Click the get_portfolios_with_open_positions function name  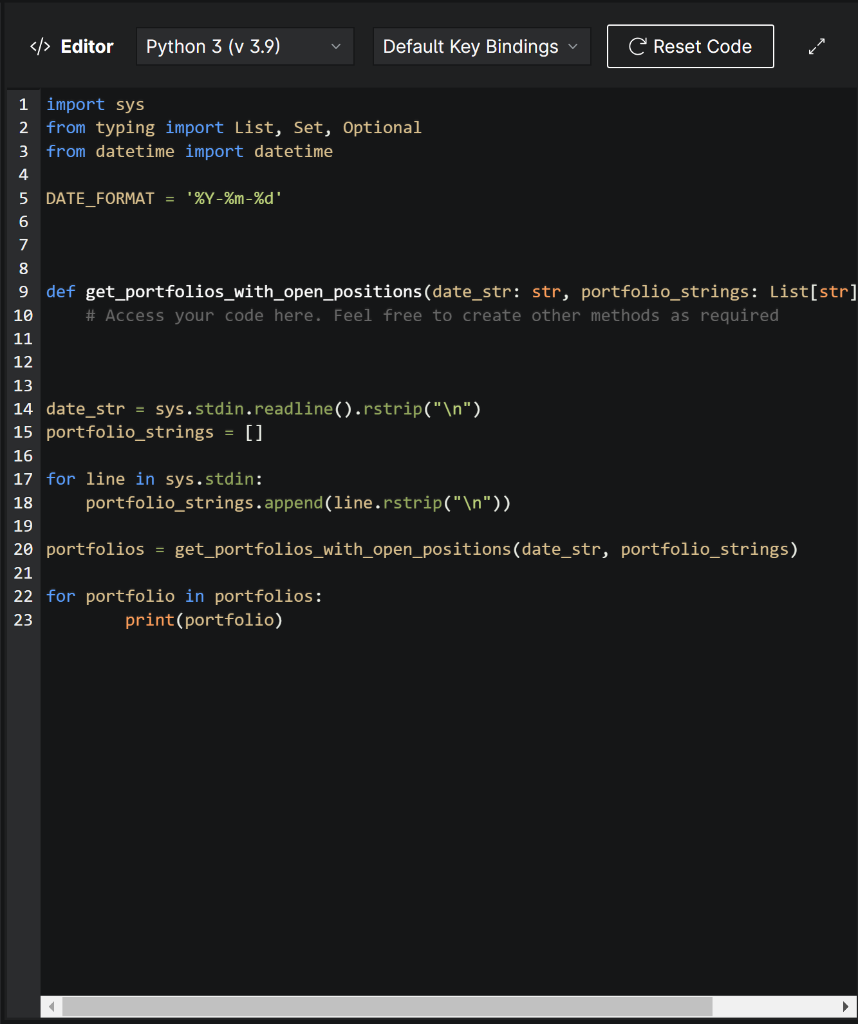pos(254,291)
